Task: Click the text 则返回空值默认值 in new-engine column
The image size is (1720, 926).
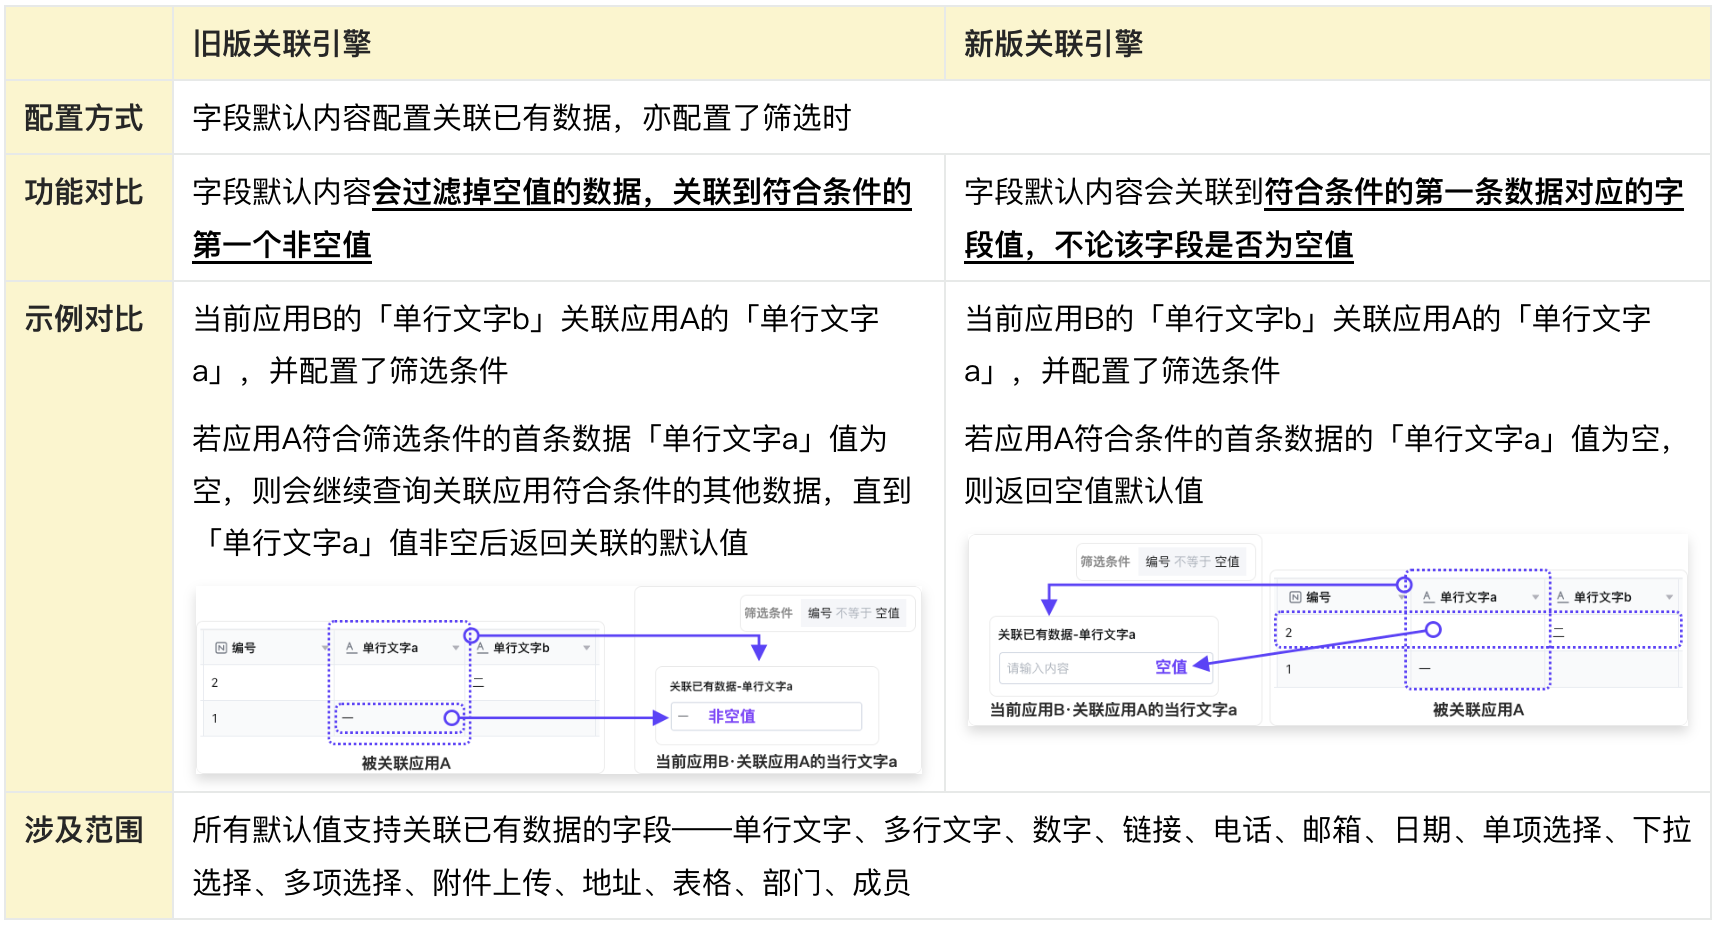Action: click(1084, 491)
